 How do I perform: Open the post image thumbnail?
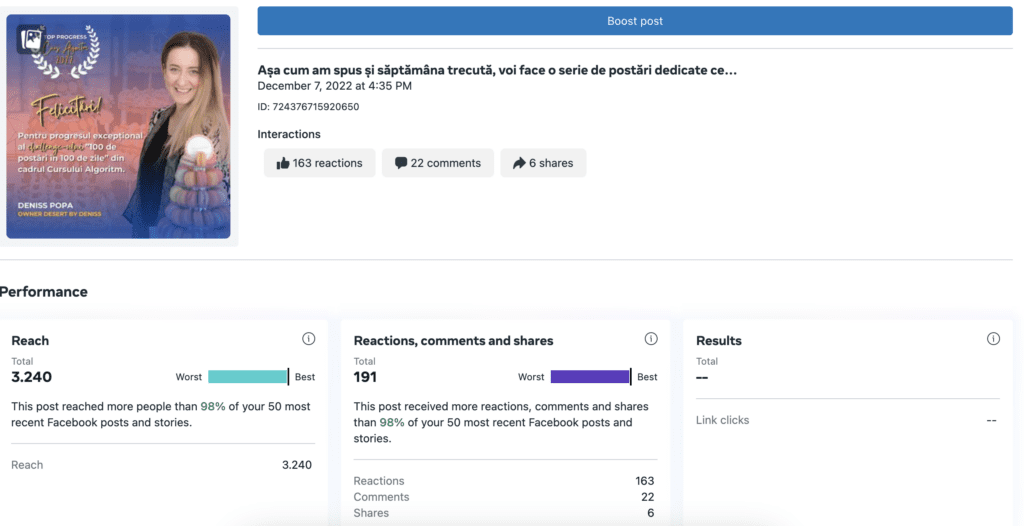(x=118, y=126)
